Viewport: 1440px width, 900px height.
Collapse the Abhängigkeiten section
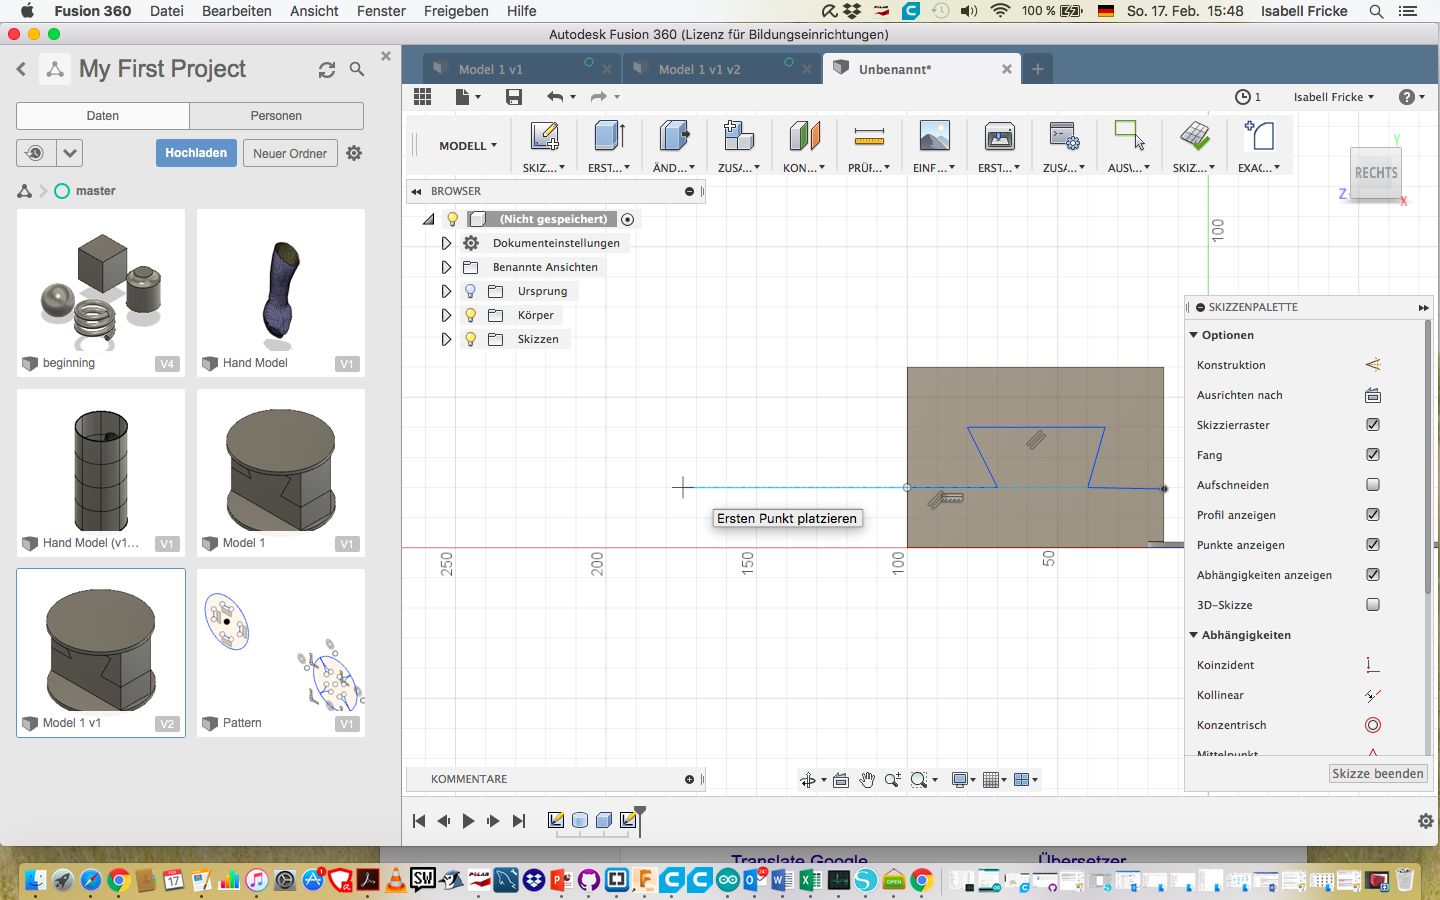pos(1193,635)
